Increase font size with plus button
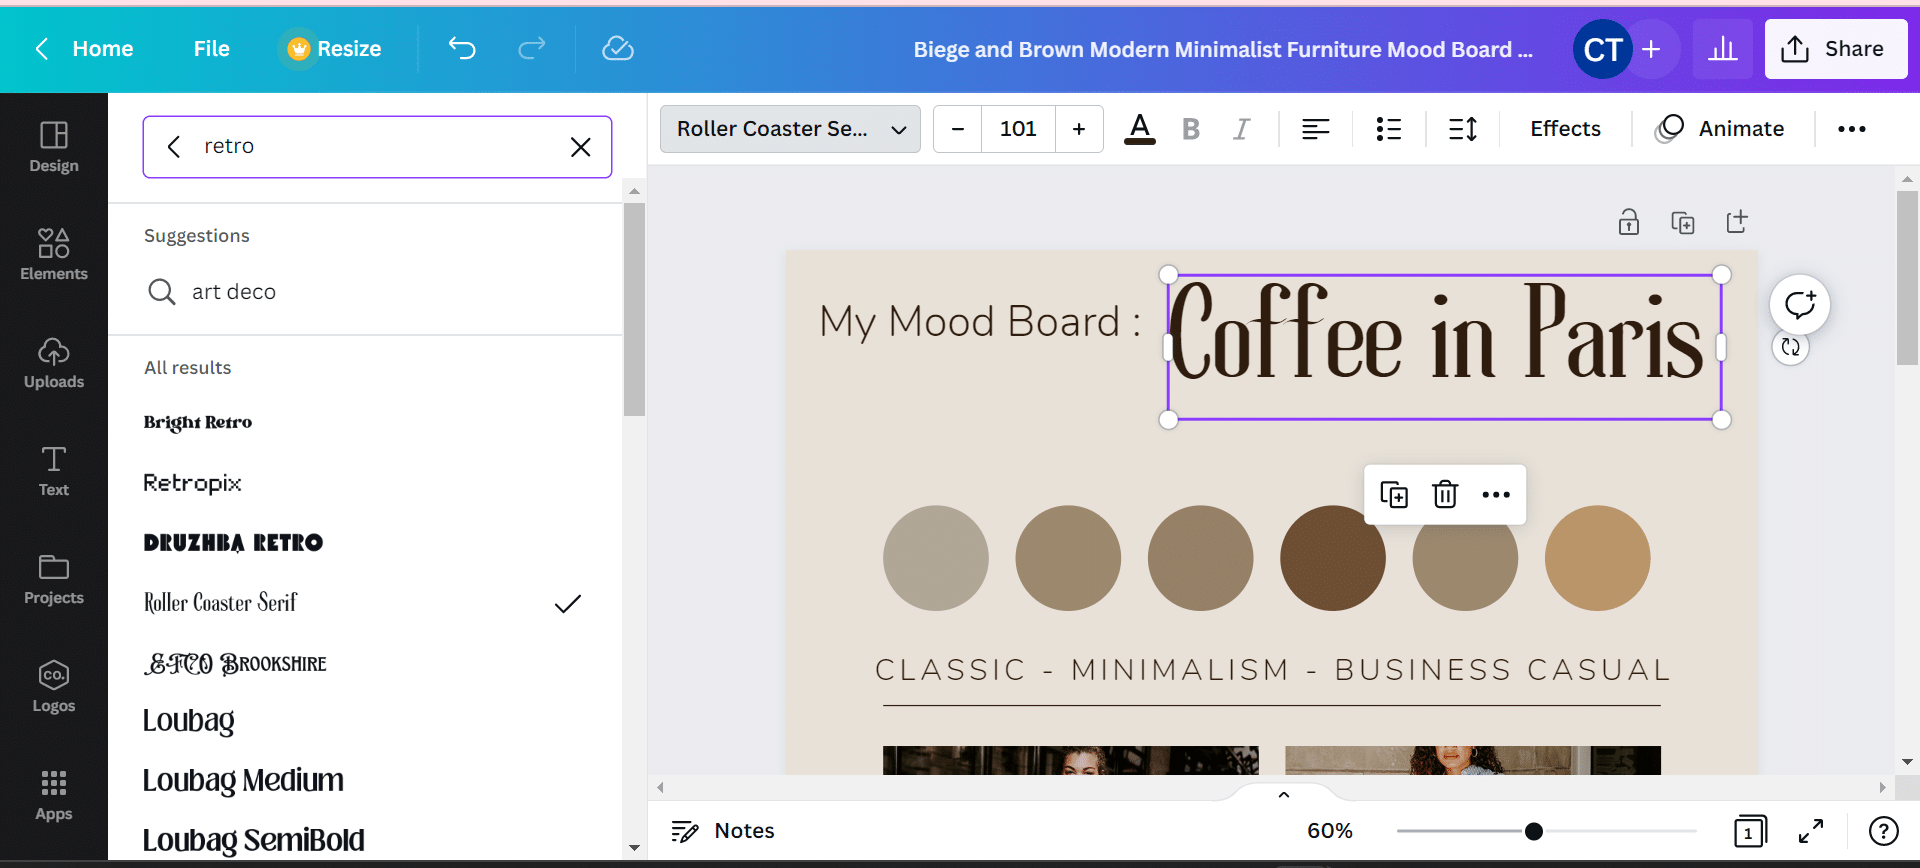Screen dimensions: 1920x868 pos(1079,129)
